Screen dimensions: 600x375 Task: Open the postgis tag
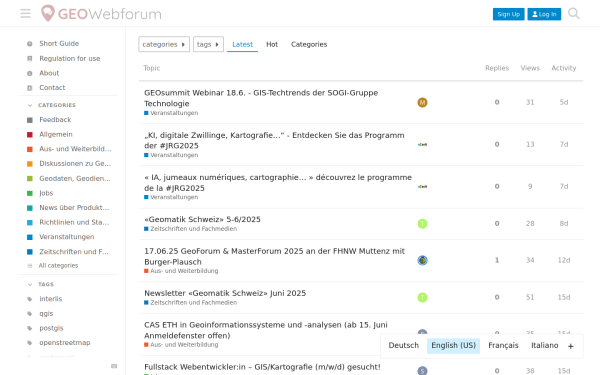tap(51, 328)
